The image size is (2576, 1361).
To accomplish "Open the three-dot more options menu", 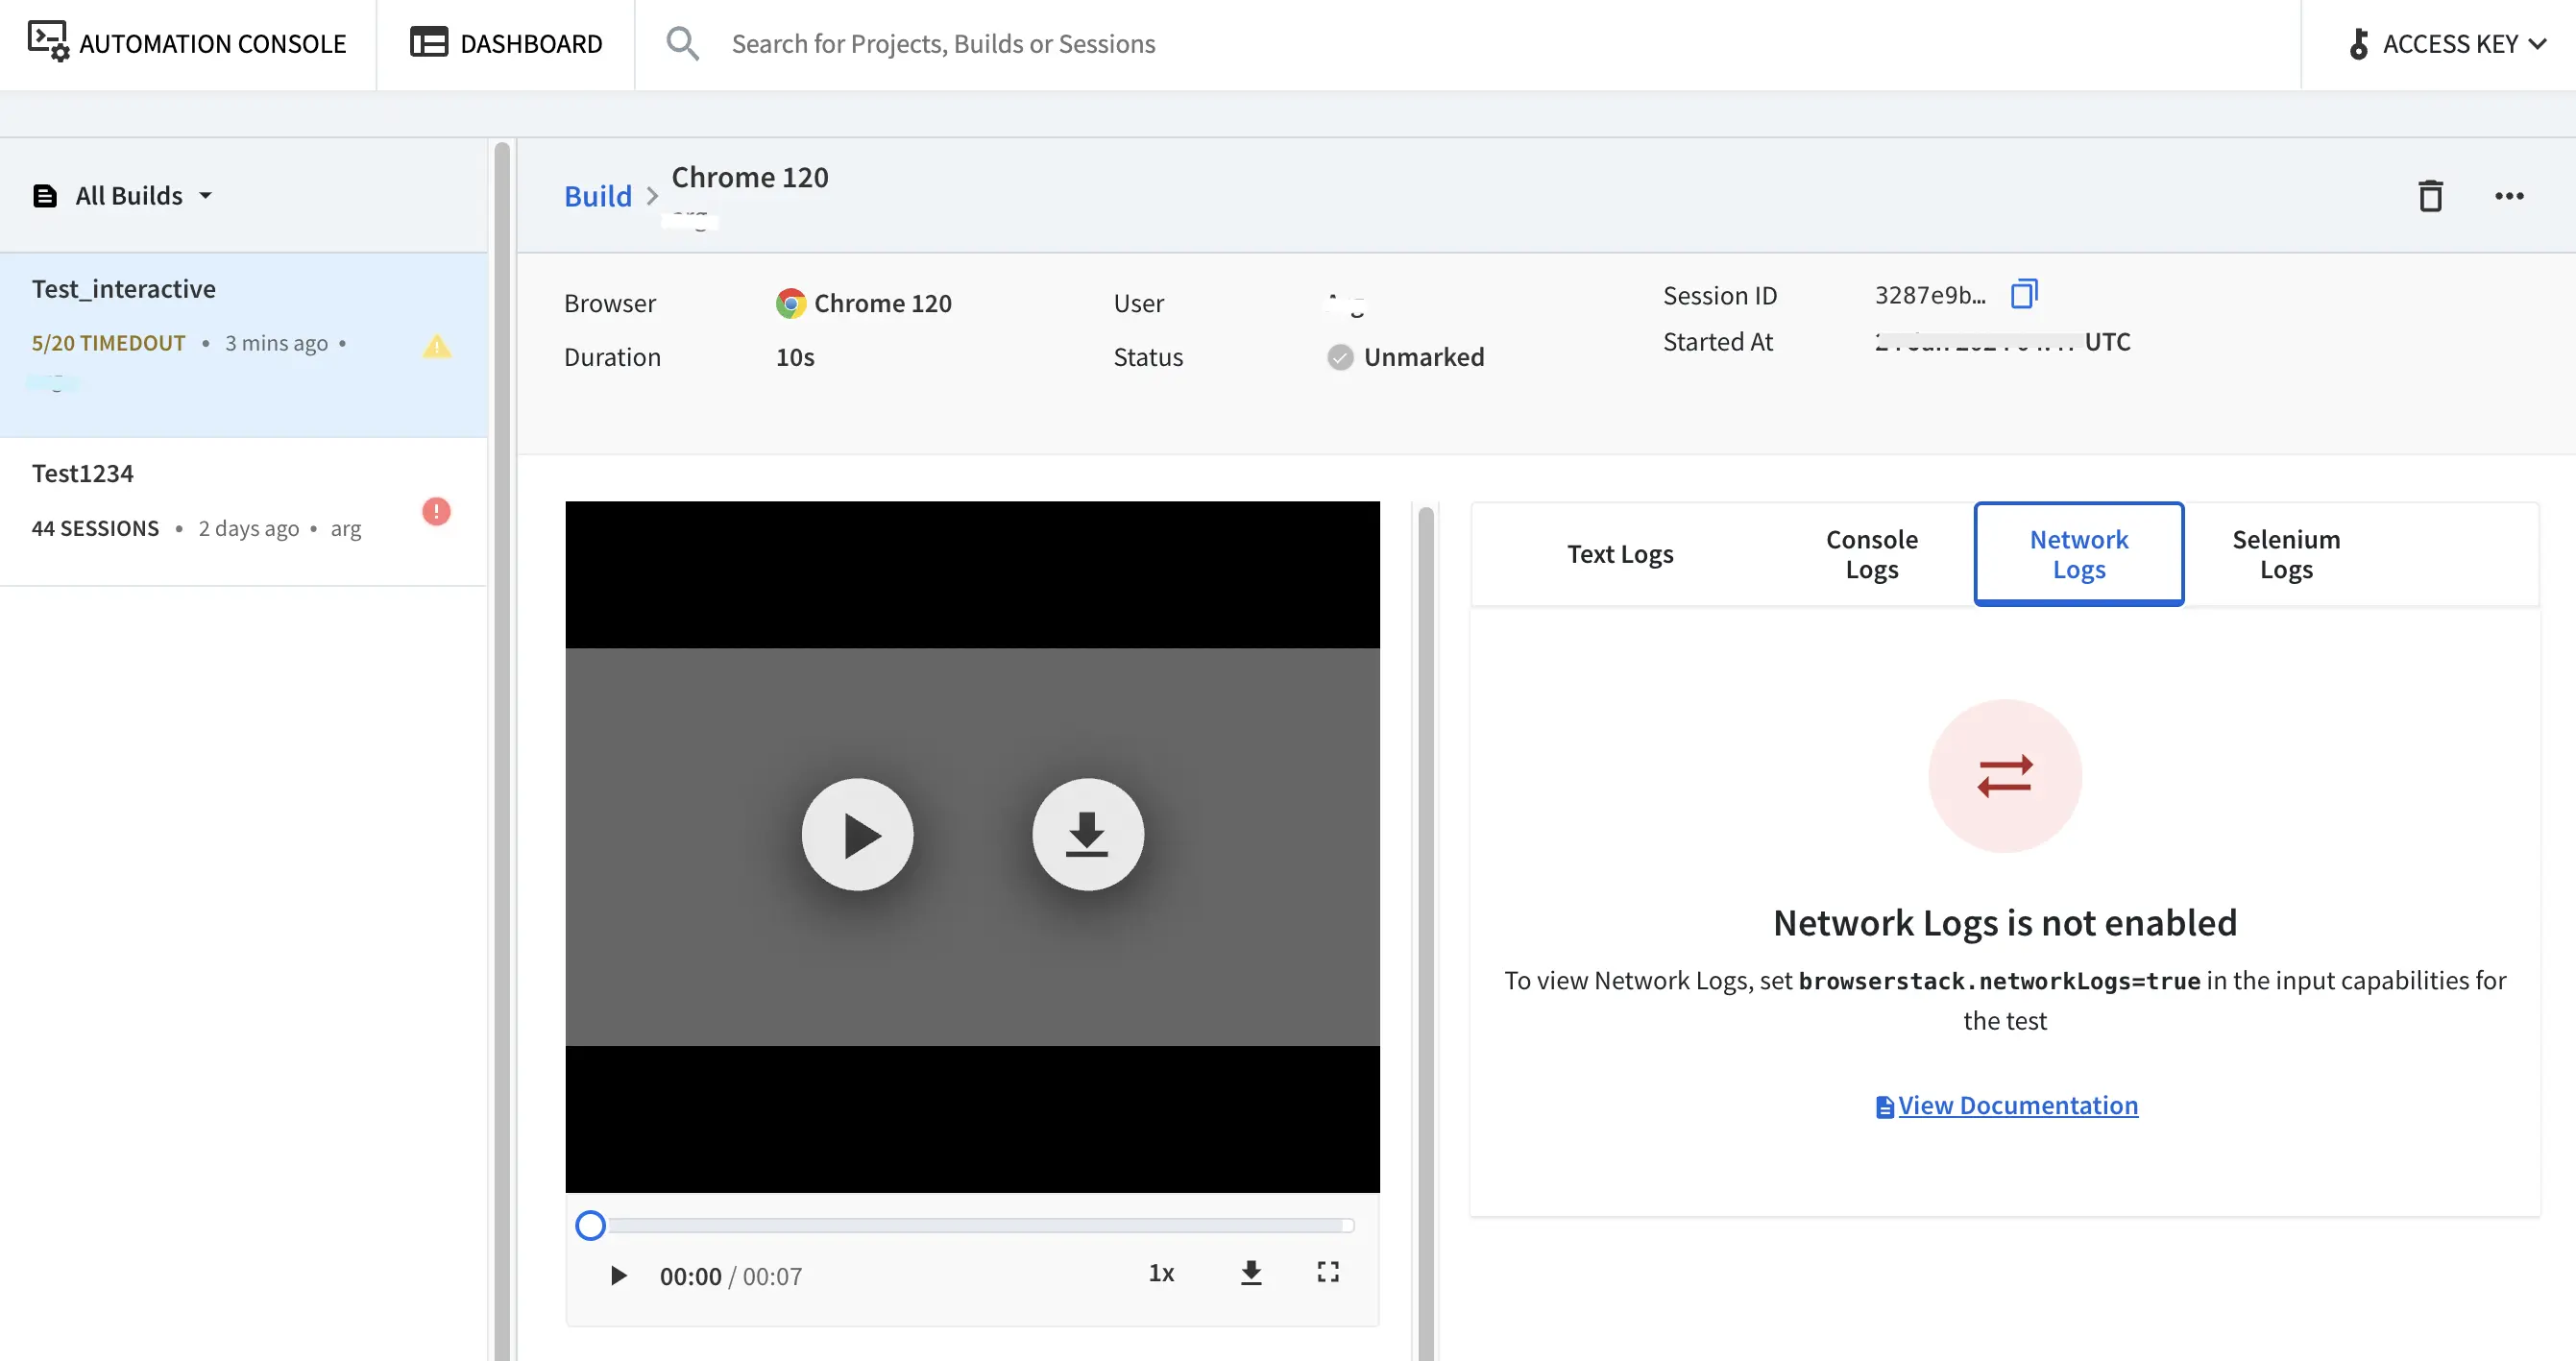I will pyautogui.click(x=2508, y=196).
